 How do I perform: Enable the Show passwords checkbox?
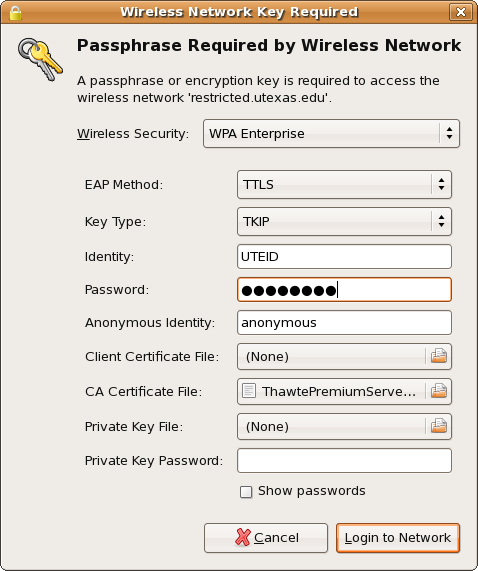pyautogui.click(x=246, y=492)
